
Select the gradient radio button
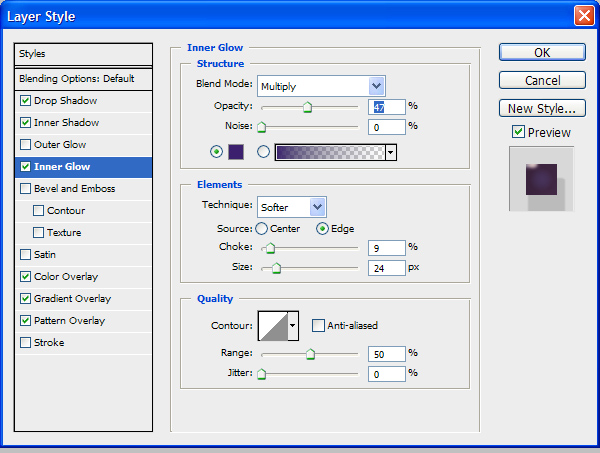point(263,152)
